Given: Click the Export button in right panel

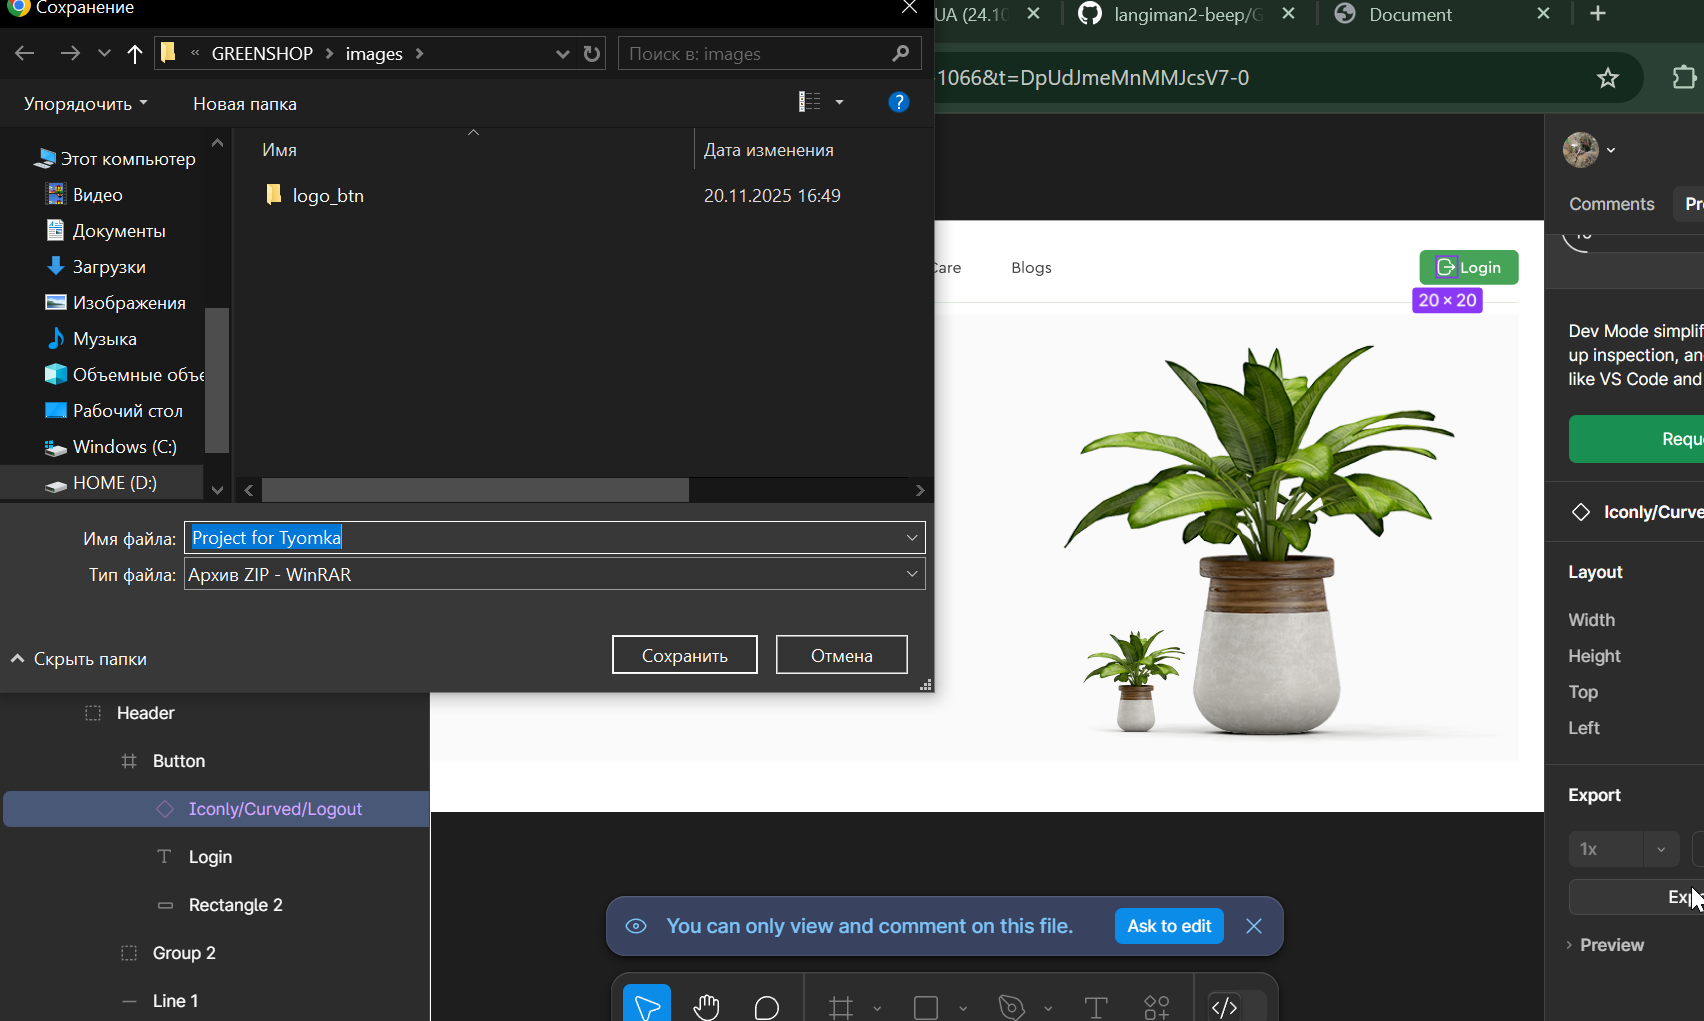Looking at the screenshot, I should [x=1636, y=897].
